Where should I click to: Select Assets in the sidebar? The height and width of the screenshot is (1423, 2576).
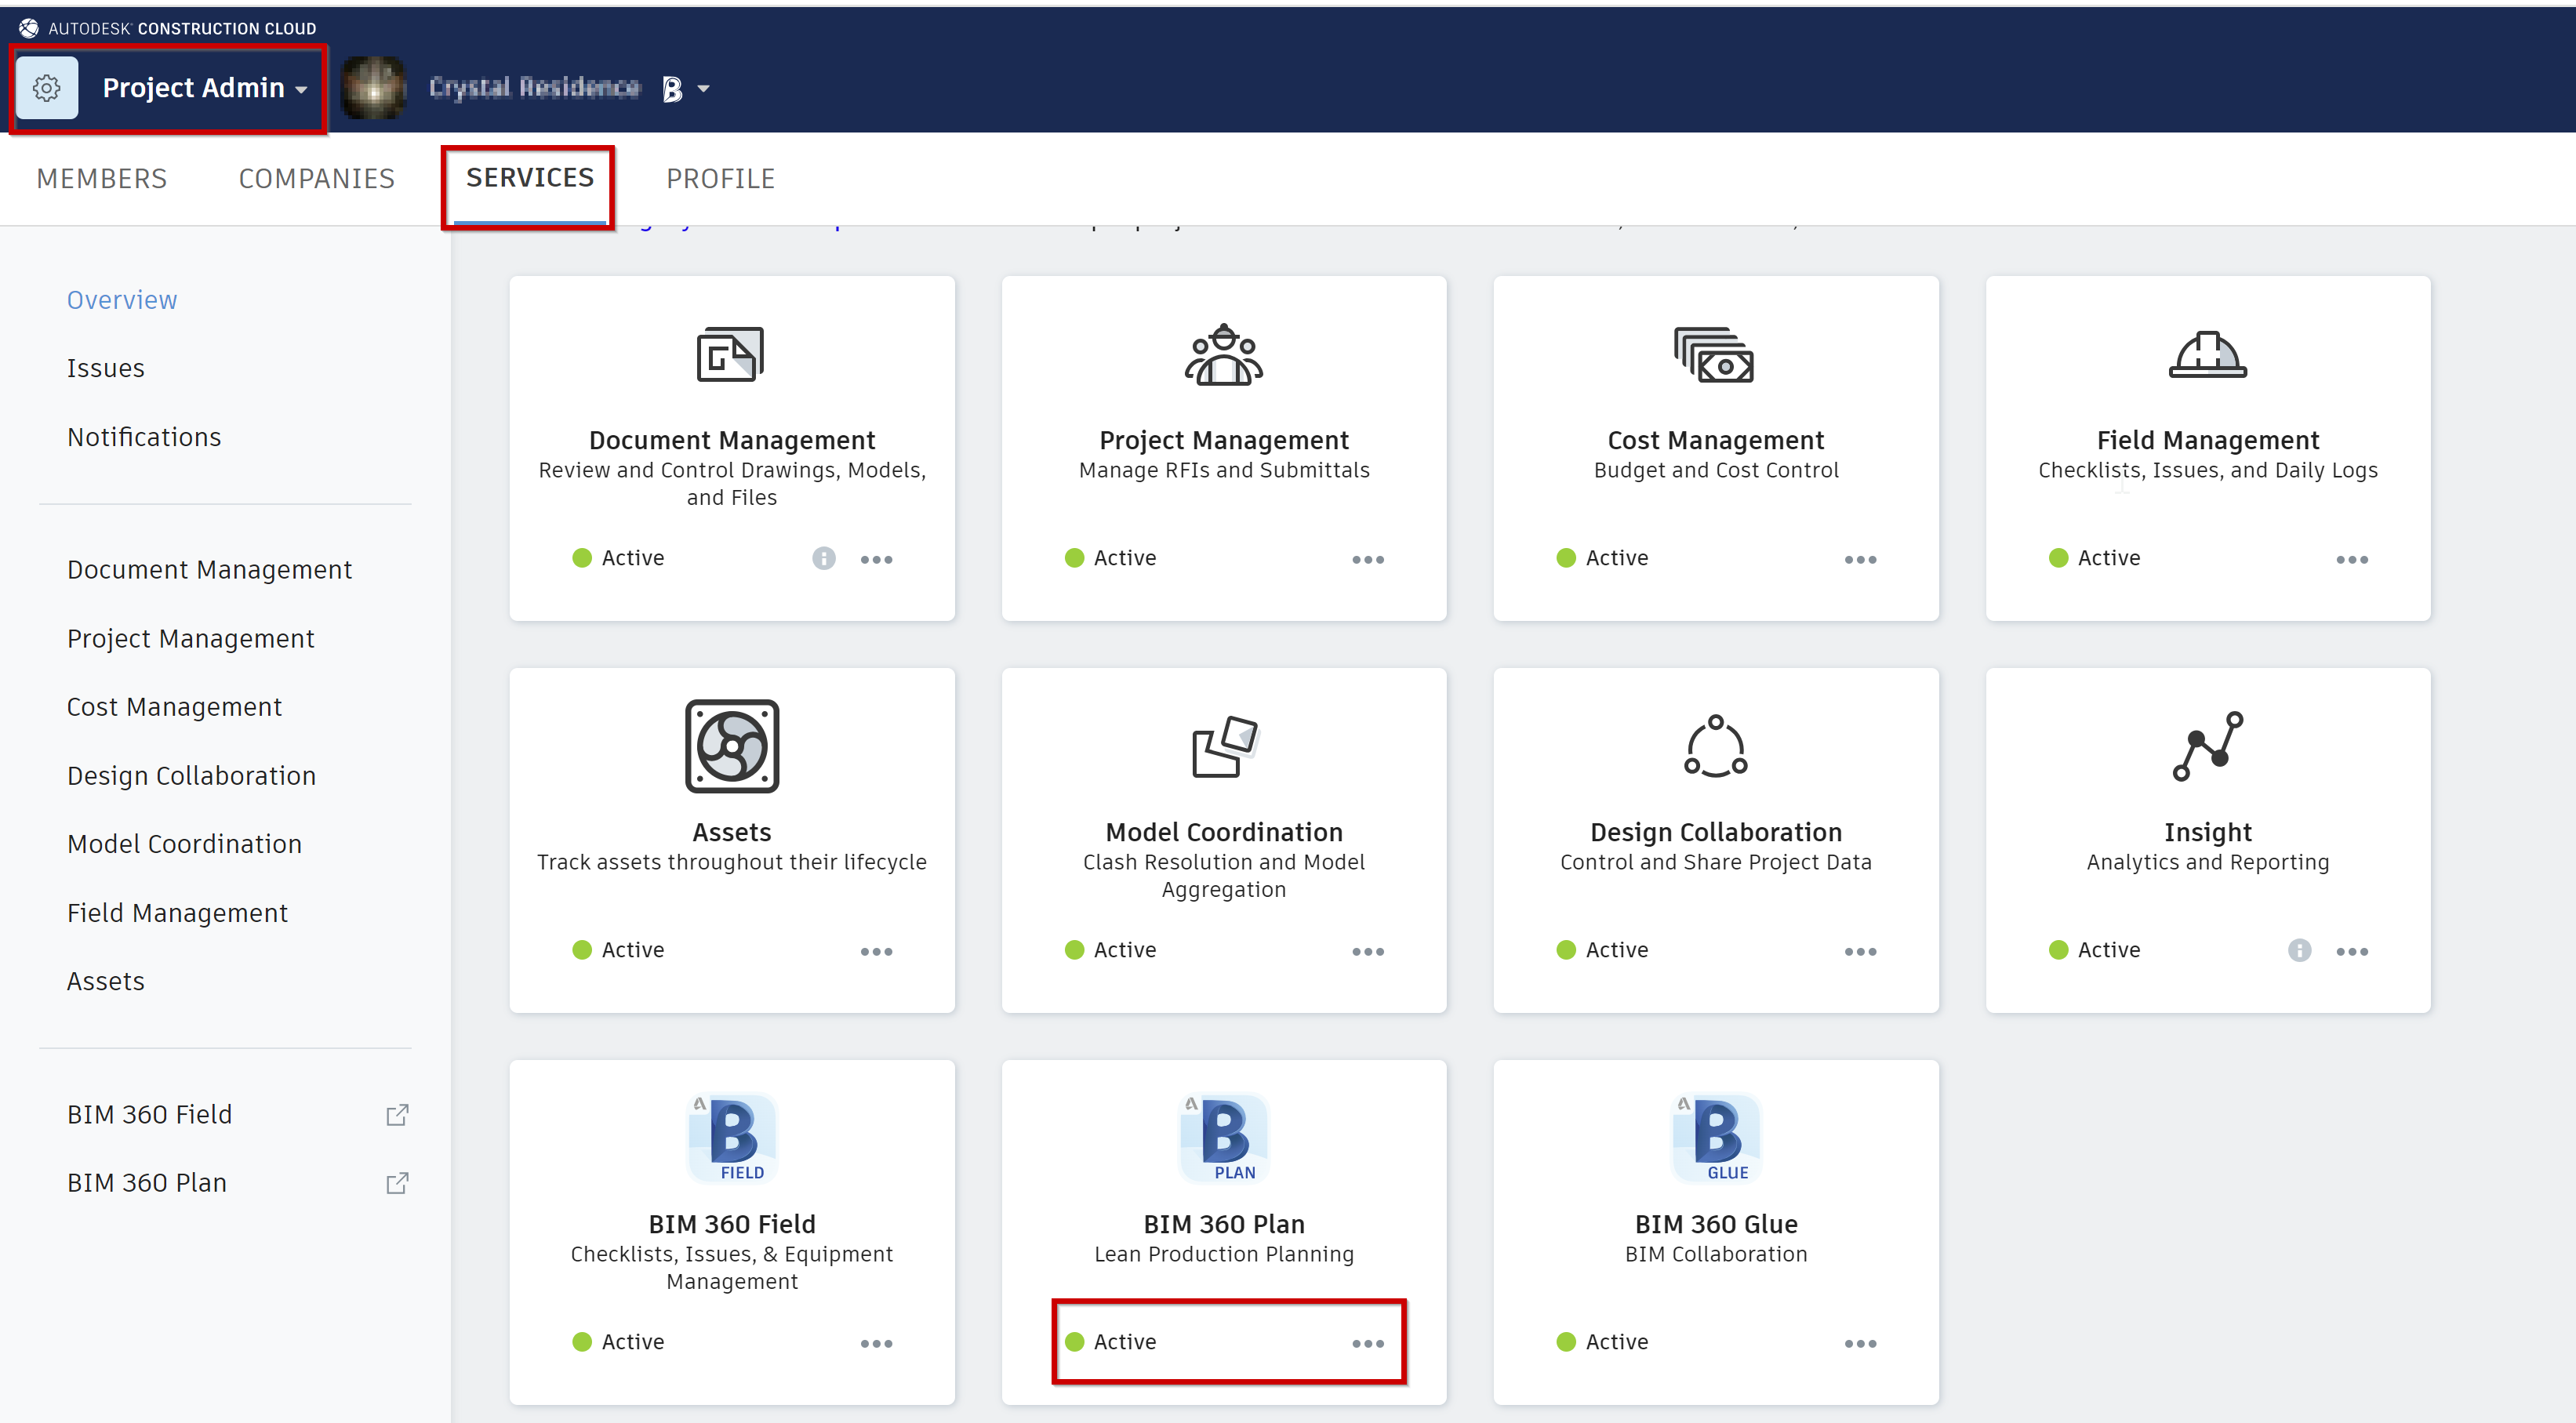(106, 981)
